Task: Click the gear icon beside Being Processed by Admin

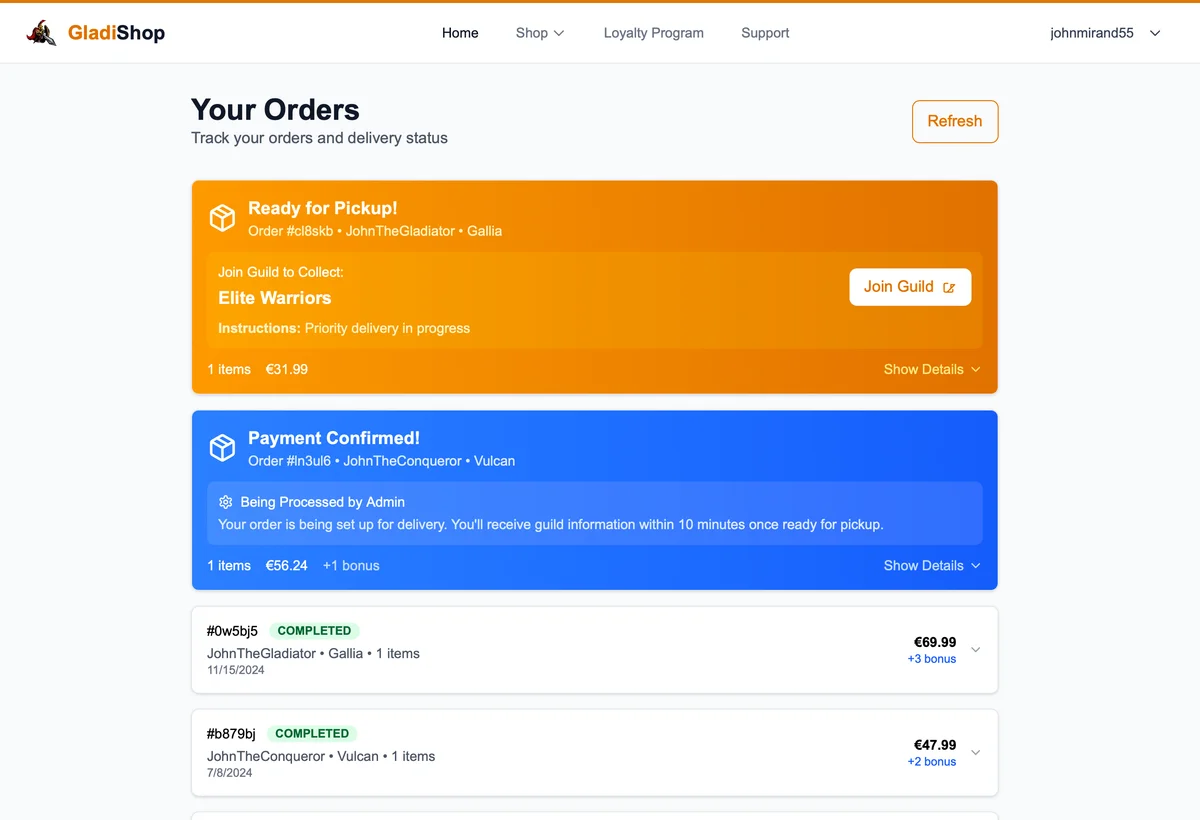Action: (226, 502)
